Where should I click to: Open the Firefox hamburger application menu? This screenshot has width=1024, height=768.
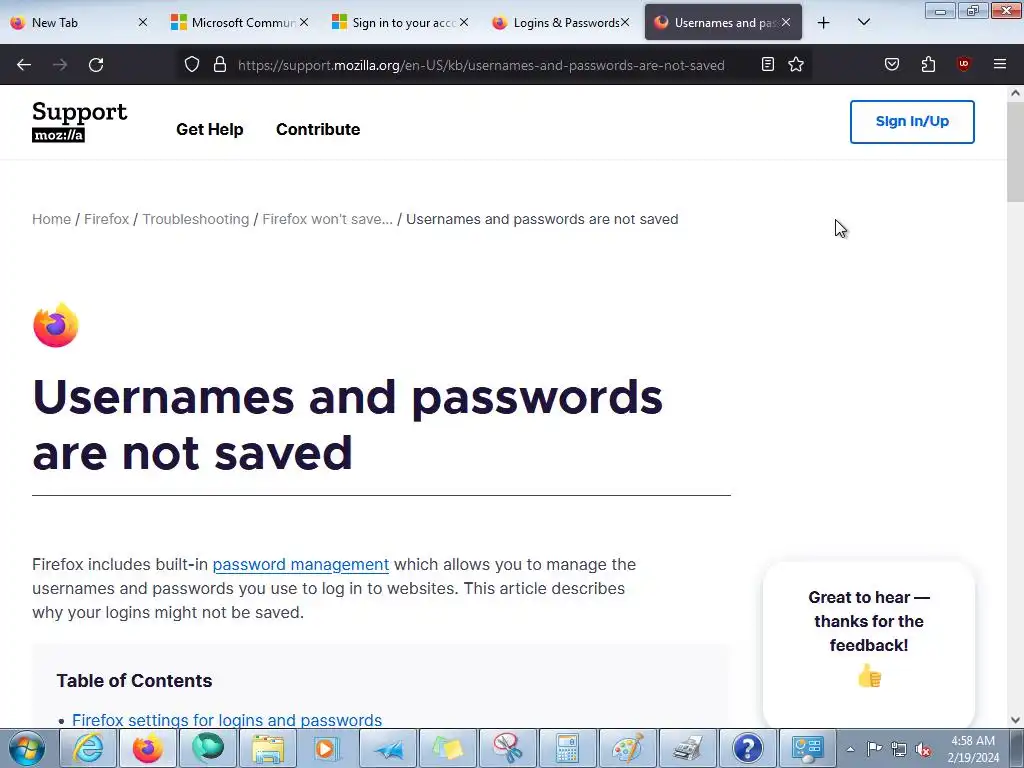[1000, 64]
